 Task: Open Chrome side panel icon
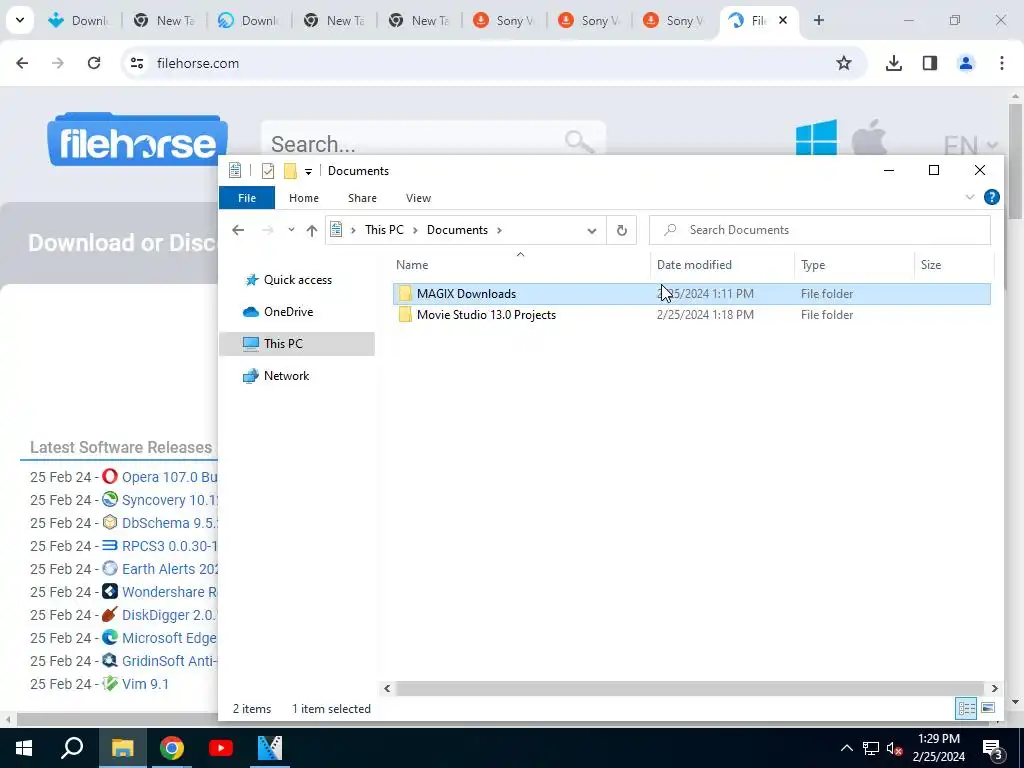pos(930,63)
